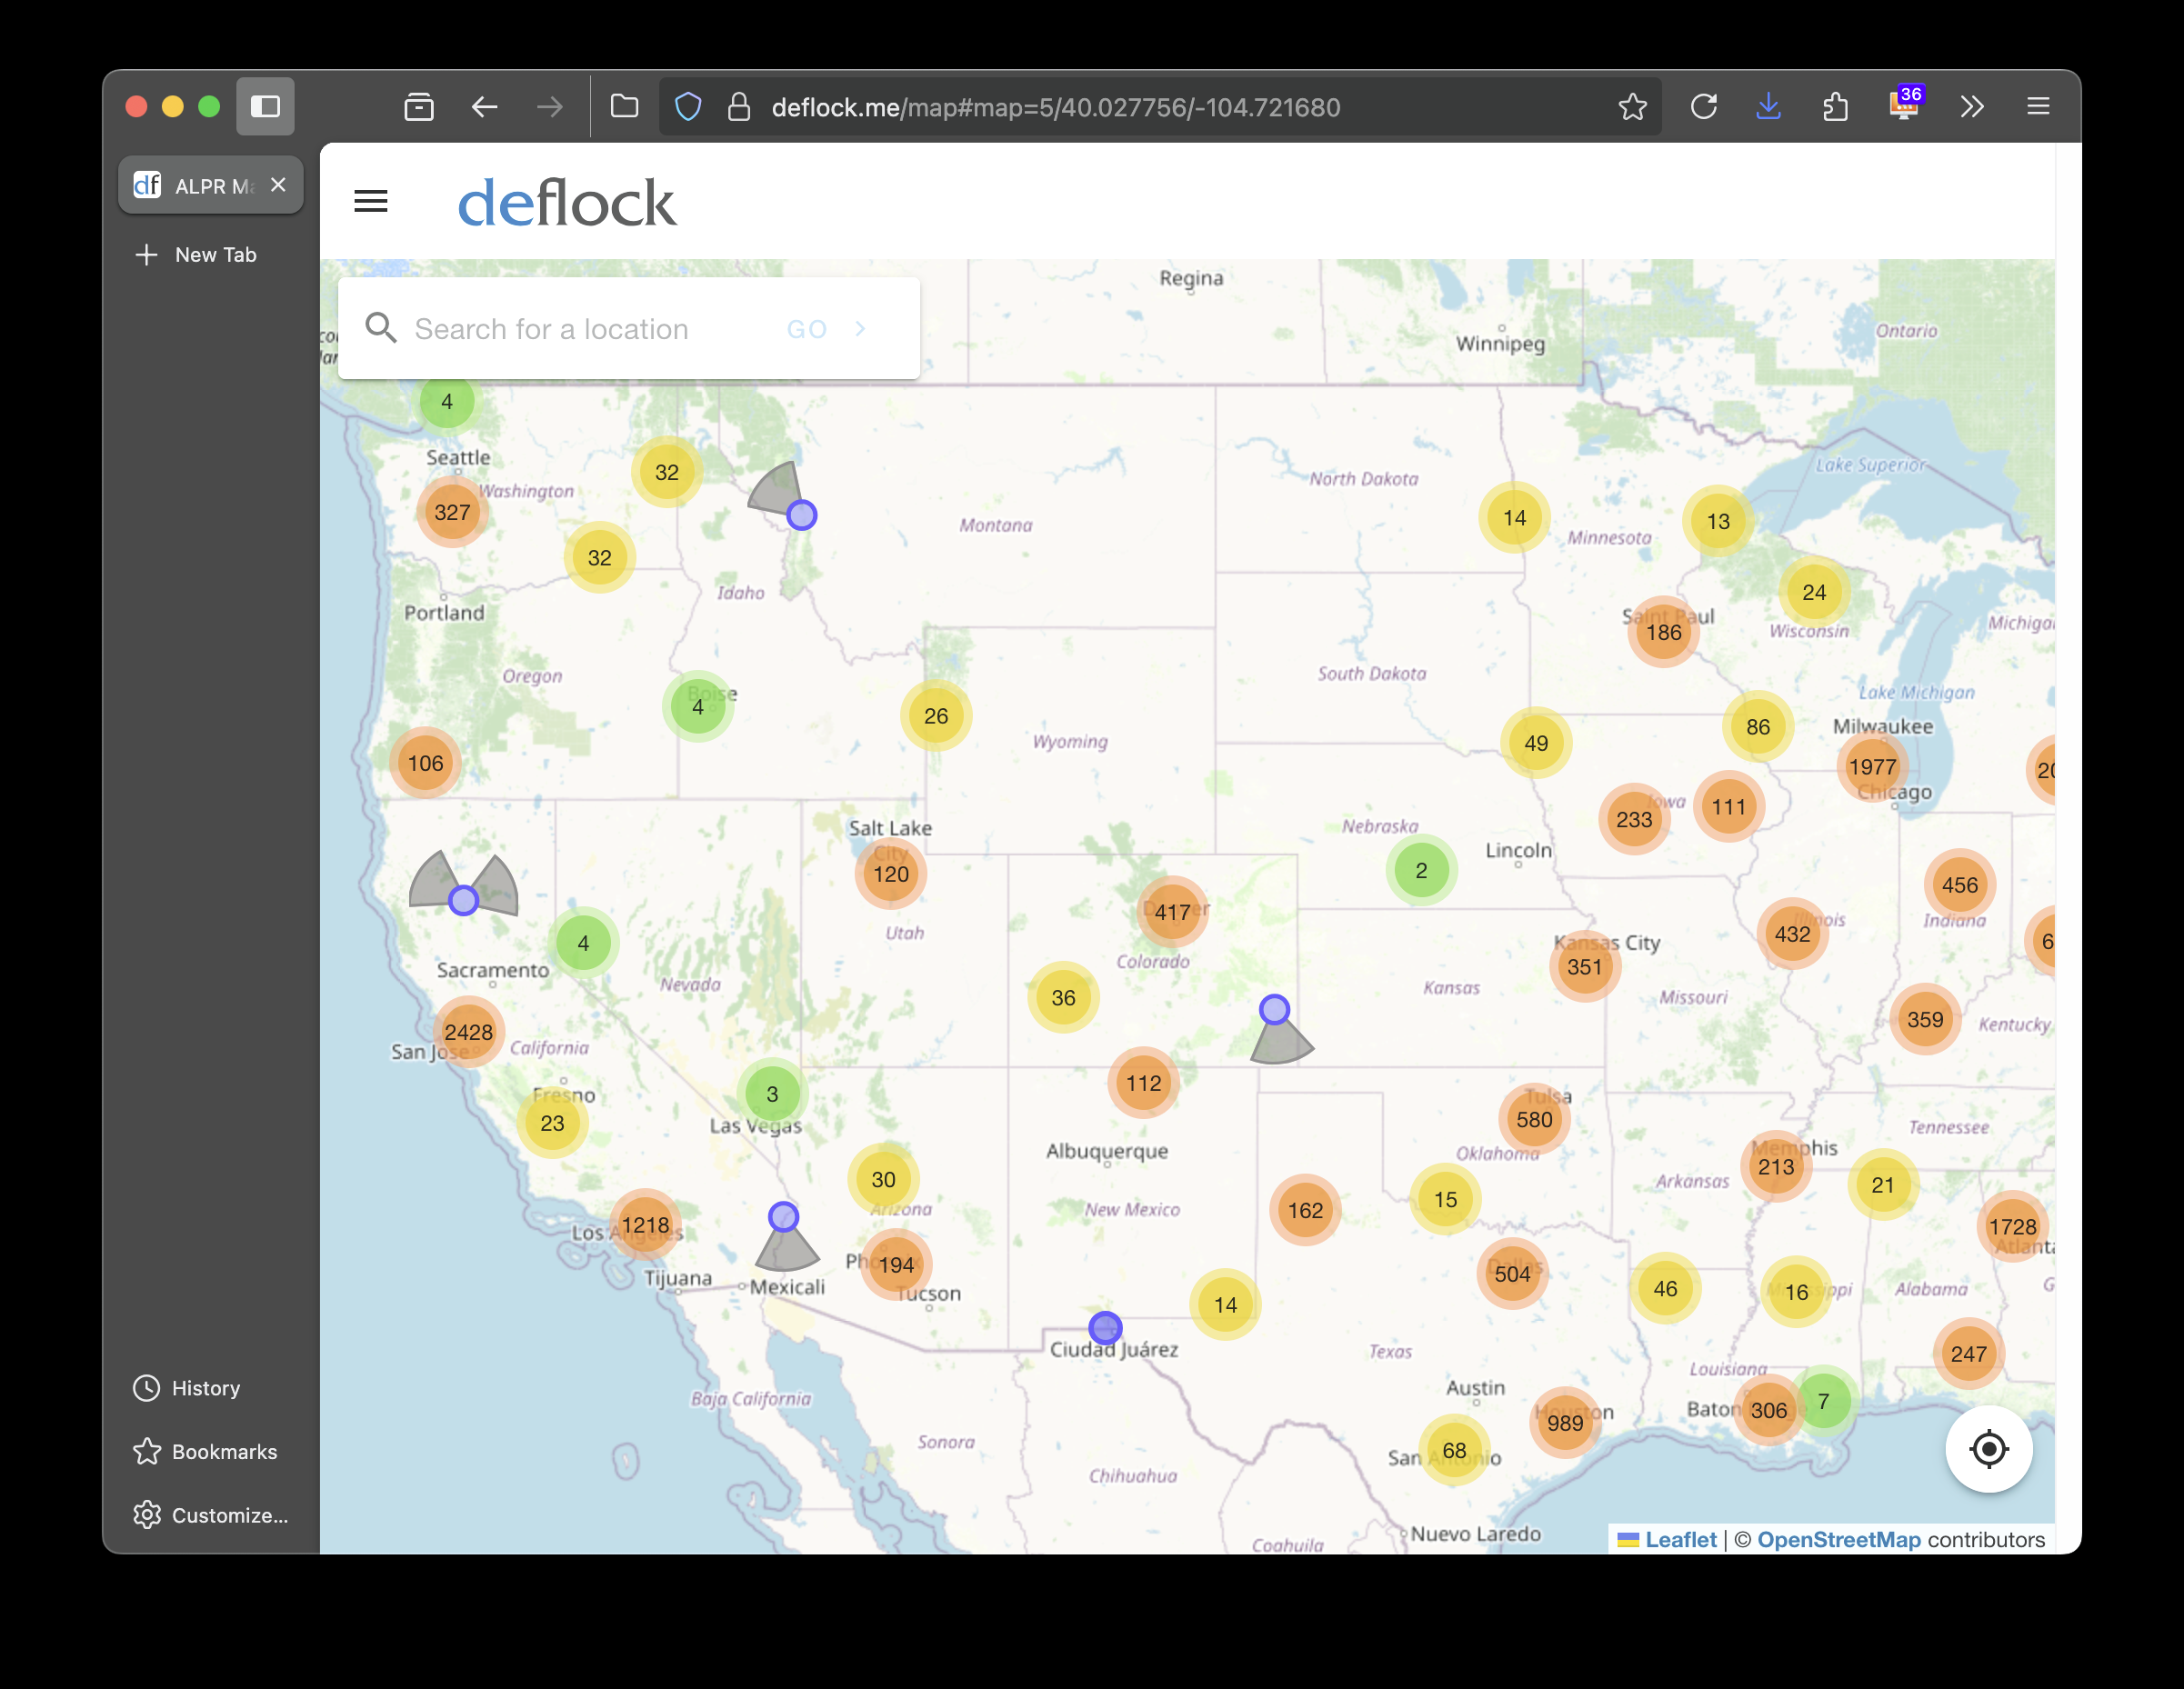2184x1689 pixels.
Task: Click the 2428 cluster near San Jose
Action: 468,1033
